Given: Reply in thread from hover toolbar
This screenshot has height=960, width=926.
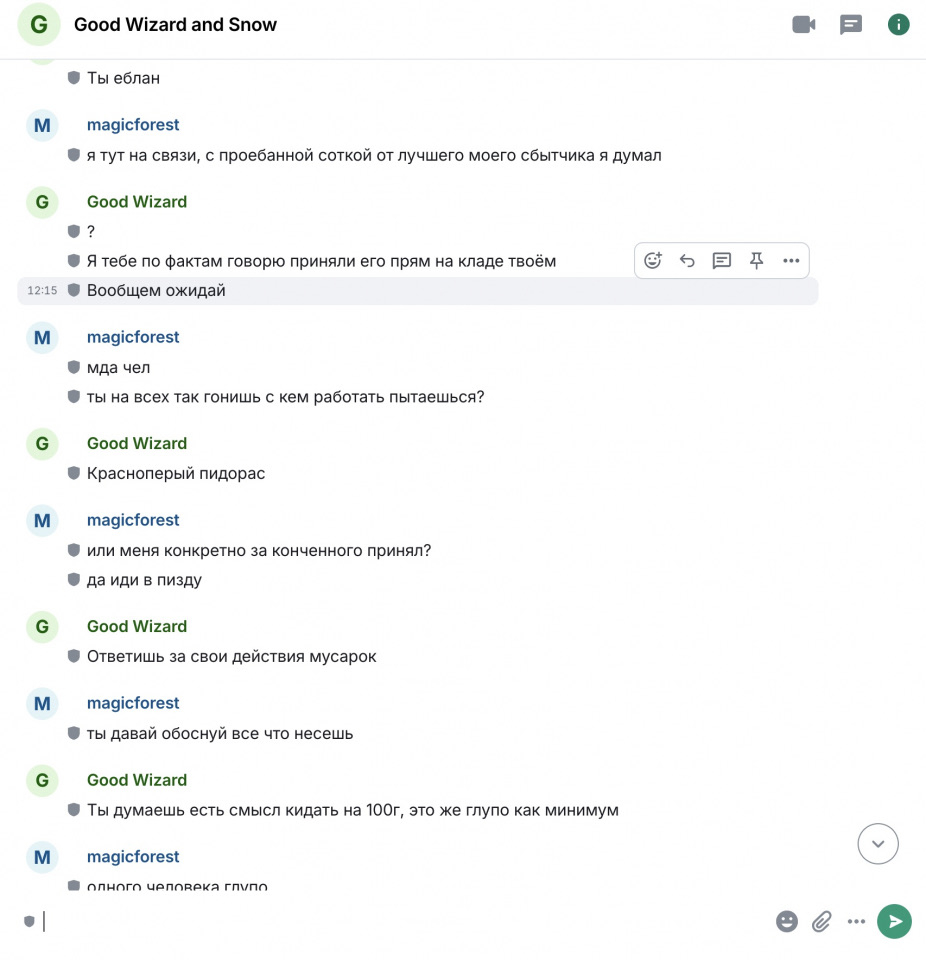Looking at the screenshot, I should point(722,261).
